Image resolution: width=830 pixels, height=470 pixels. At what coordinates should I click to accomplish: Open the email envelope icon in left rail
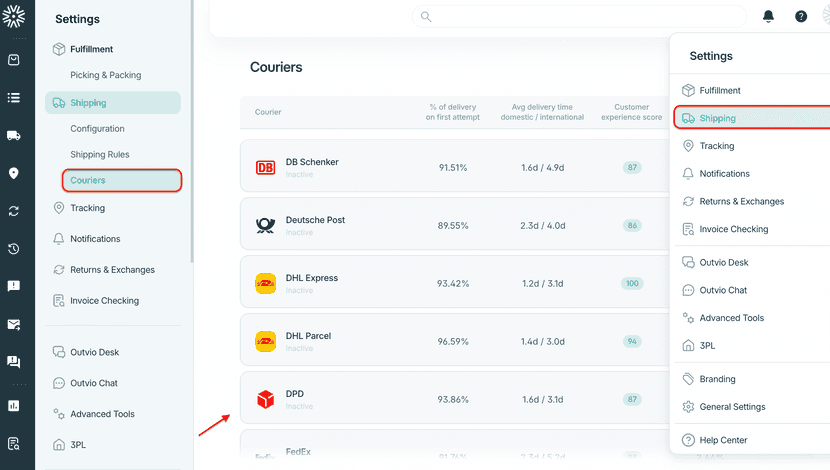[14, 324]
